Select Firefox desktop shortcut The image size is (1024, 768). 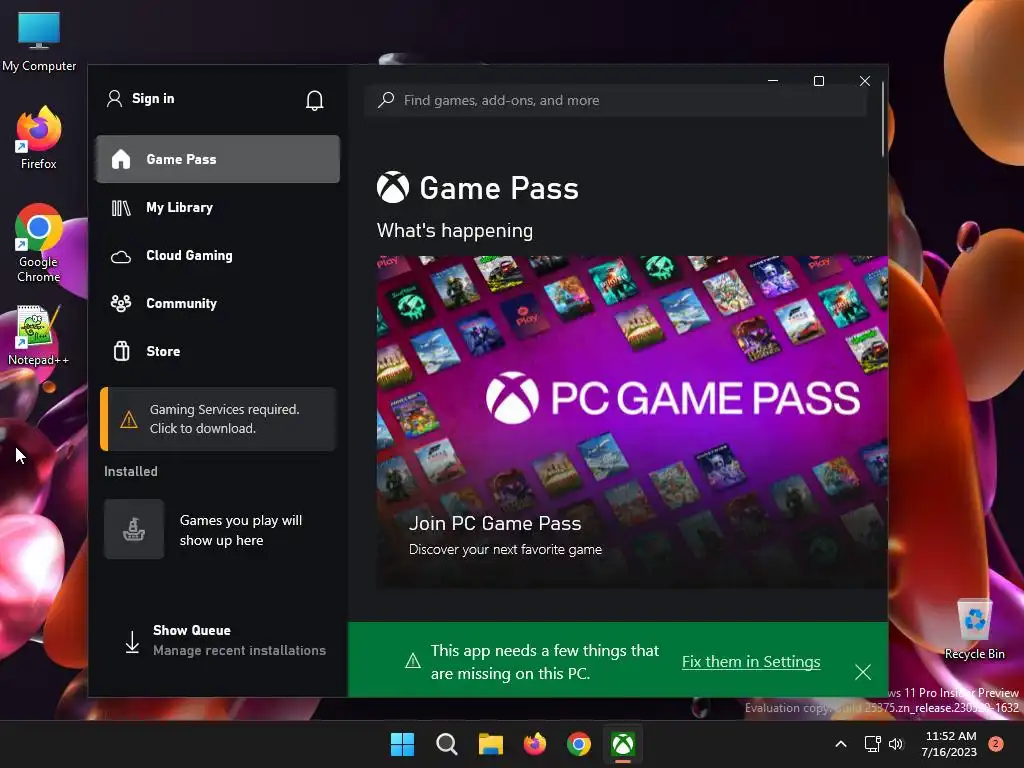point(39,138)
